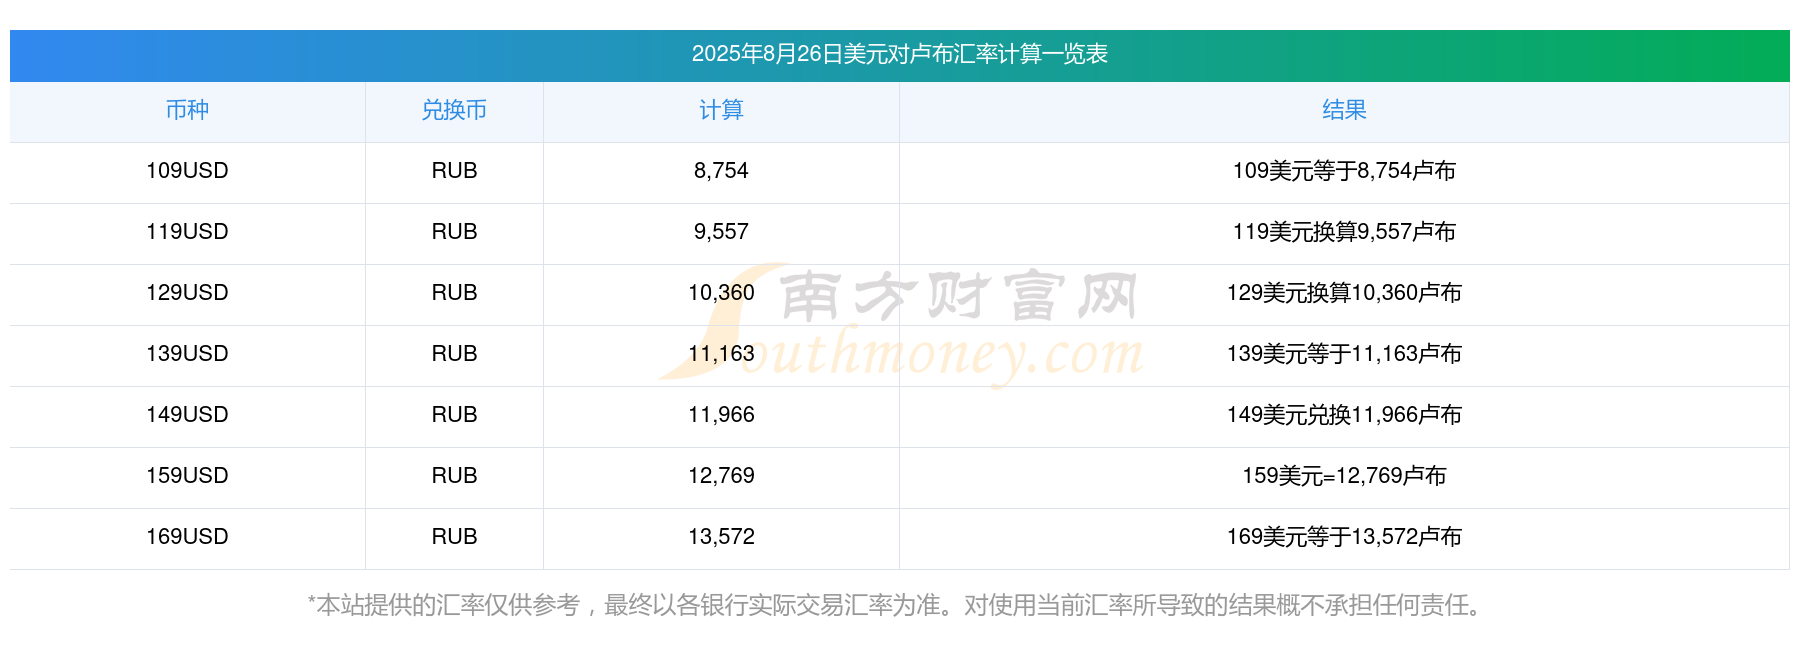Click result '129美元换算10,360卢布'

click(x=1344, y=293)
